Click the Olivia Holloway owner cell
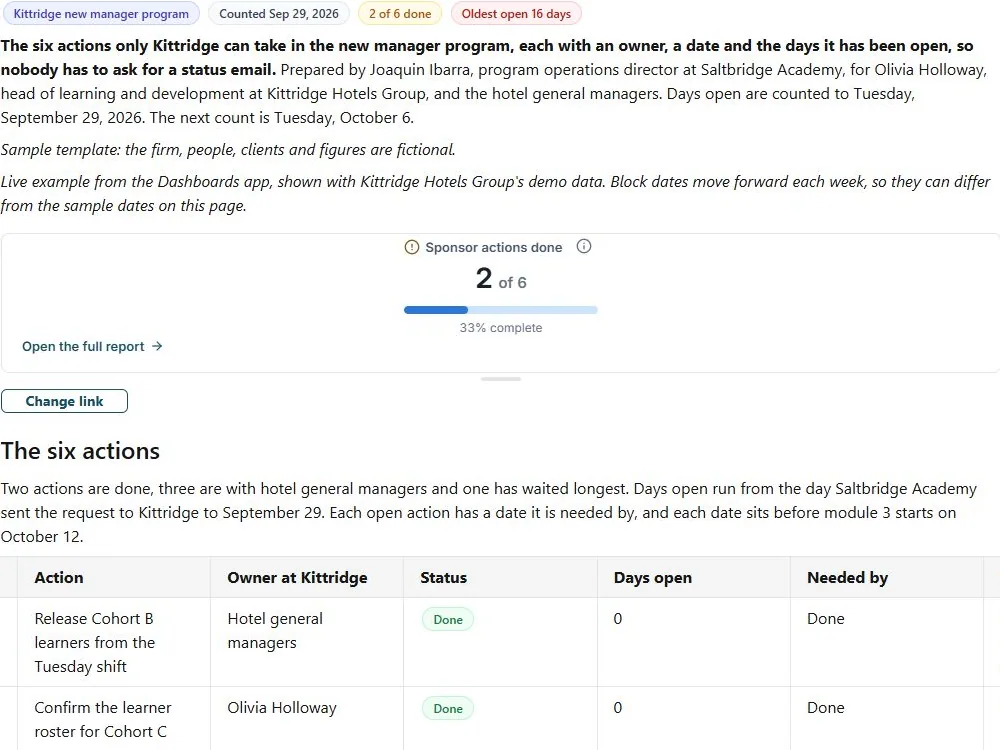 click(x=307, y=719)
